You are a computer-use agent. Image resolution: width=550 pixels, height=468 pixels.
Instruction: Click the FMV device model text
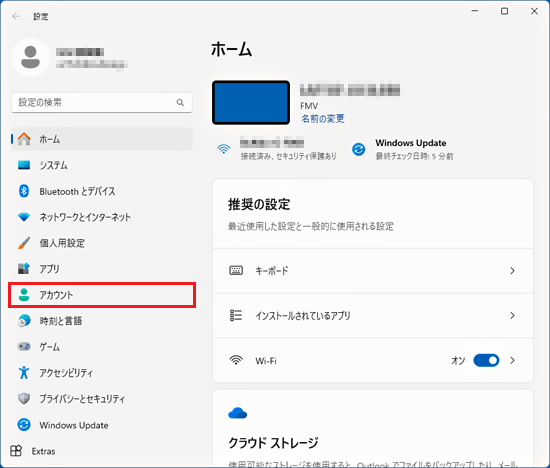[309, 106]
